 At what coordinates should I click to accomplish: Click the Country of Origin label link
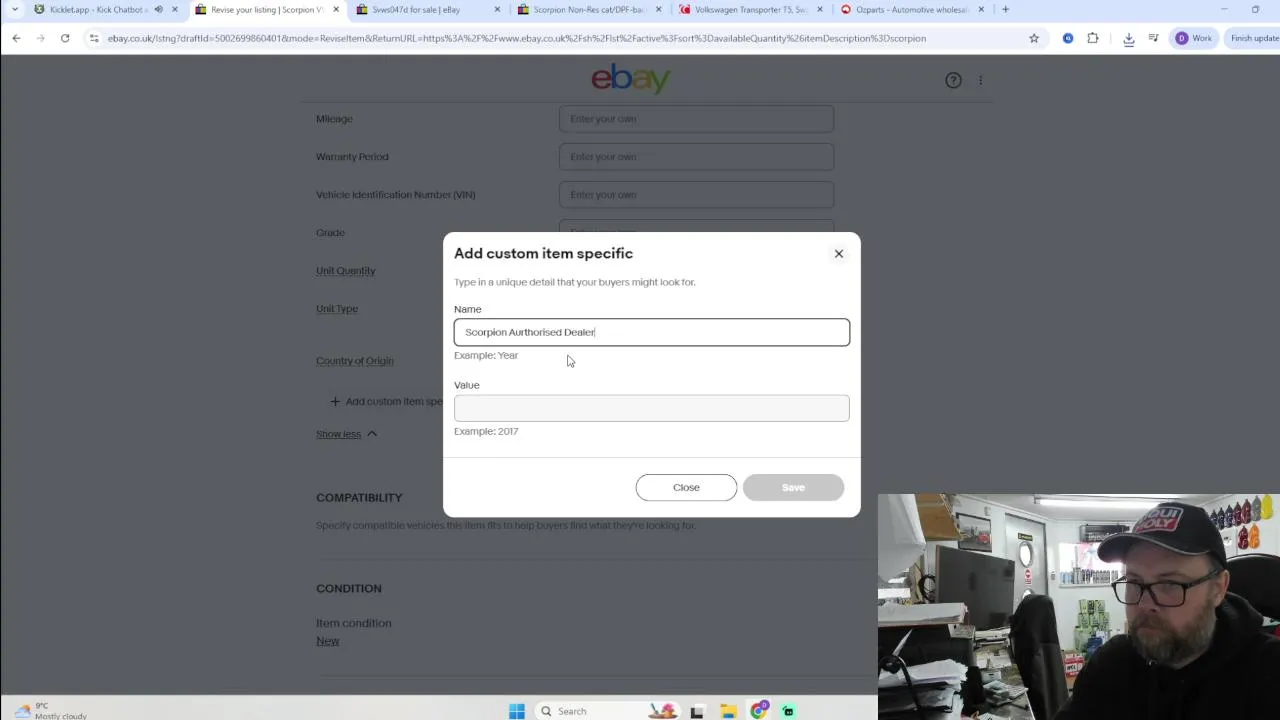355,361
